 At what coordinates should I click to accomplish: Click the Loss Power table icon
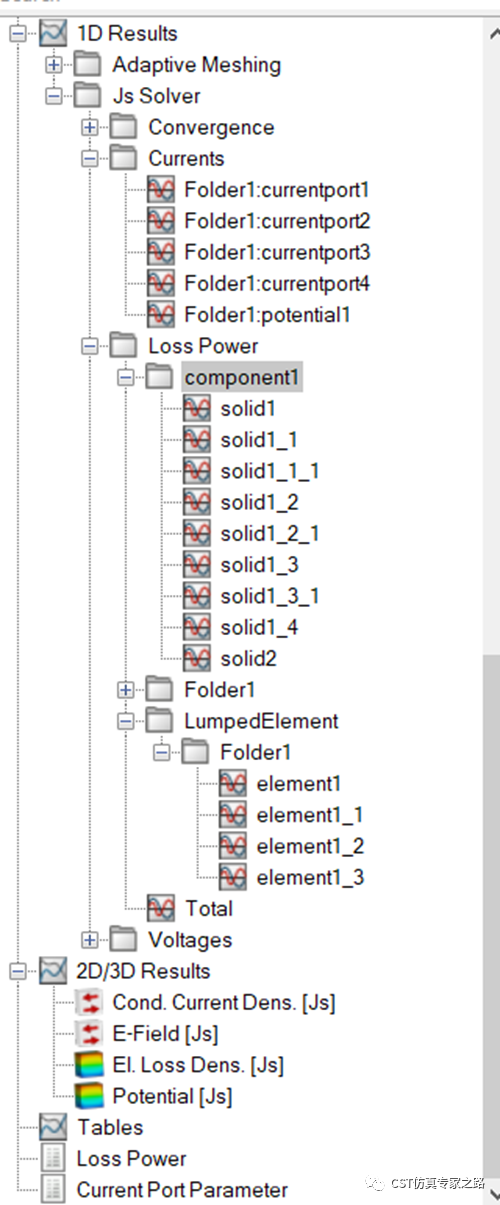54,1159
